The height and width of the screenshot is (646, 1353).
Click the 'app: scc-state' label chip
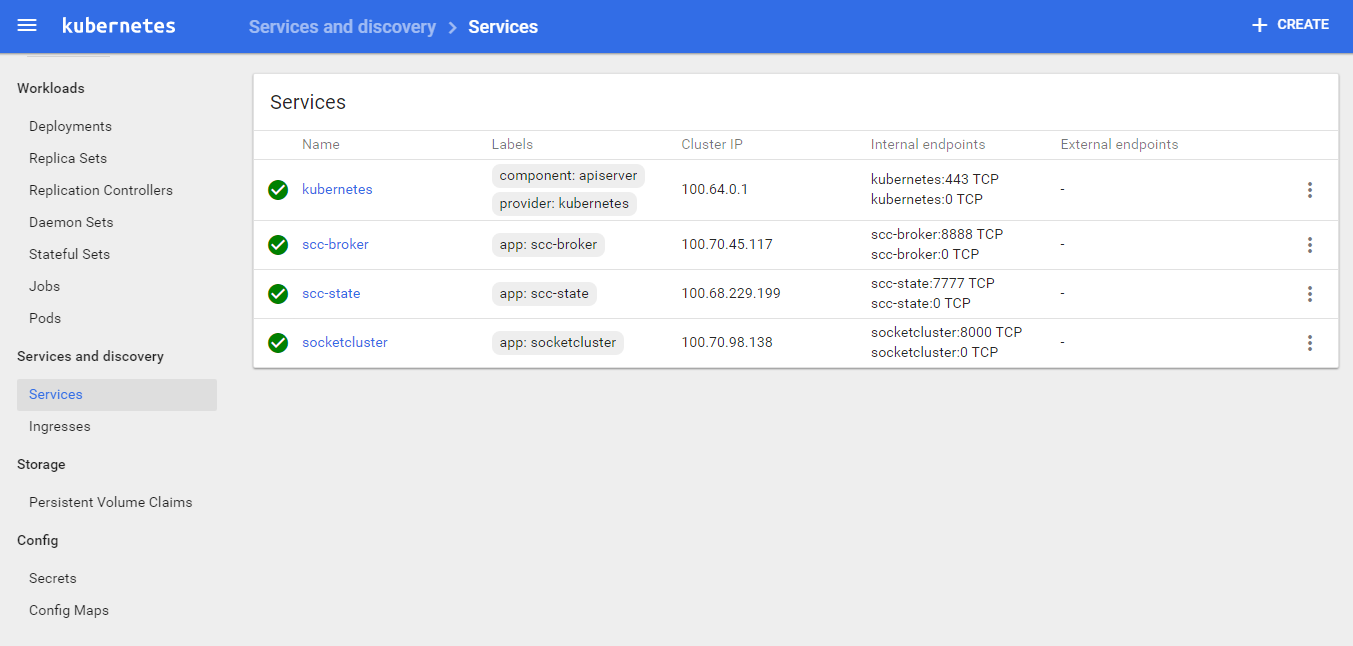click(x=544, y=294)
